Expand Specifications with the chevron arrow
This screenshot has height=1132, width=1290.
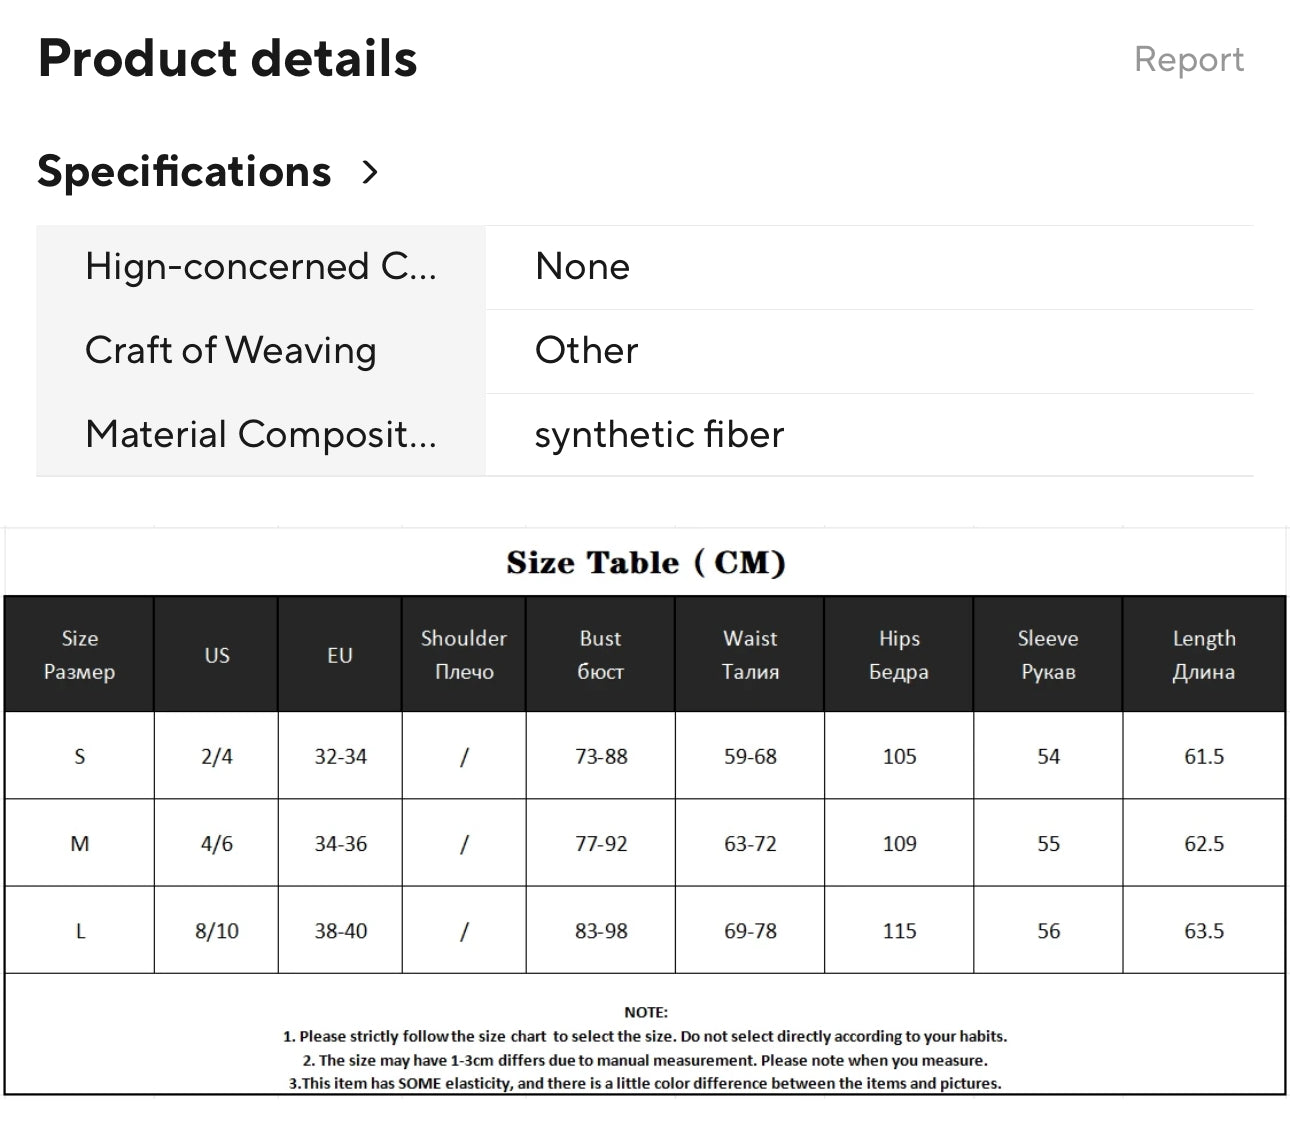click(370, 172)
